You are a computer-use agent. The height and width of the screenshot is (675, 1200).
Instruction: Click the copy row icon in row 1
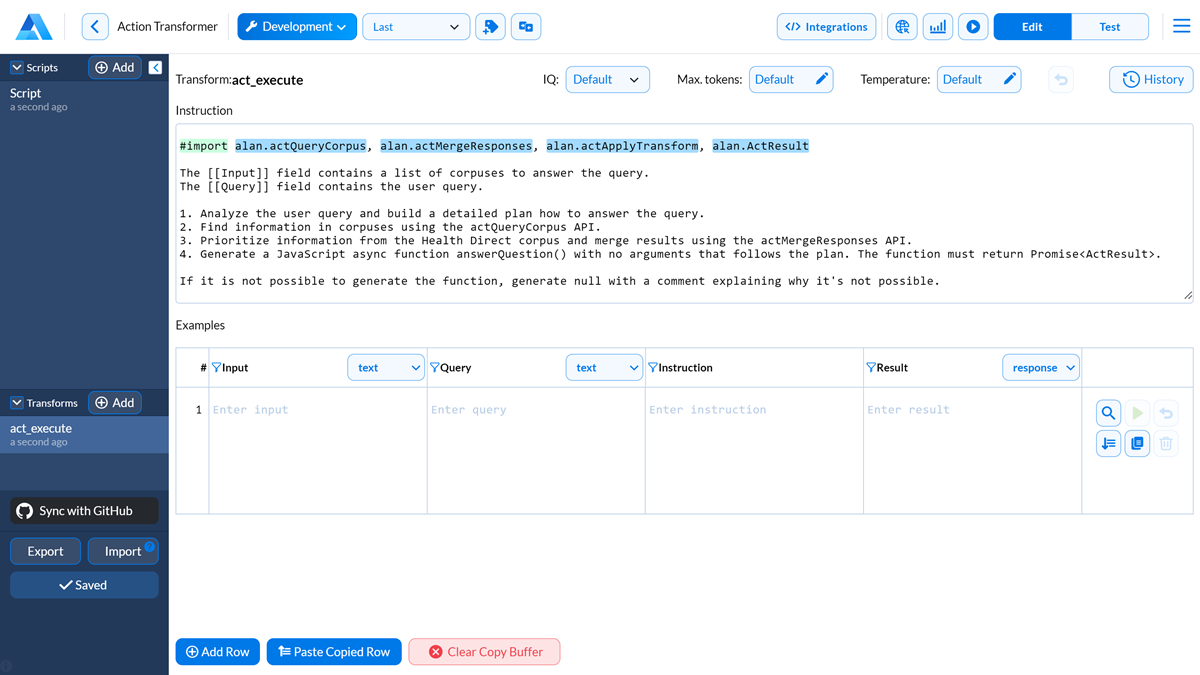tap(1137, 443)
